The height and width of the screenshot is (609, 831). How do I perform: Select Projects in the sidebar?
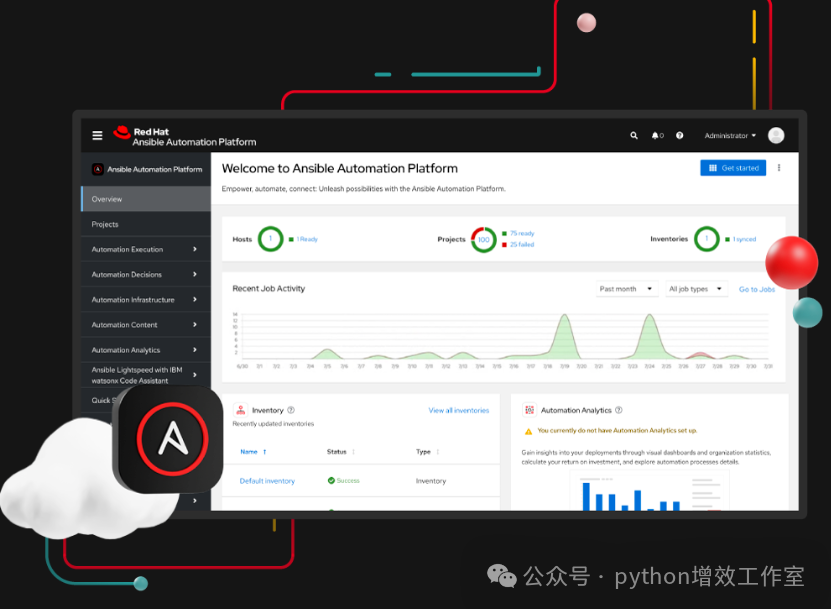(x=146, y=224)
